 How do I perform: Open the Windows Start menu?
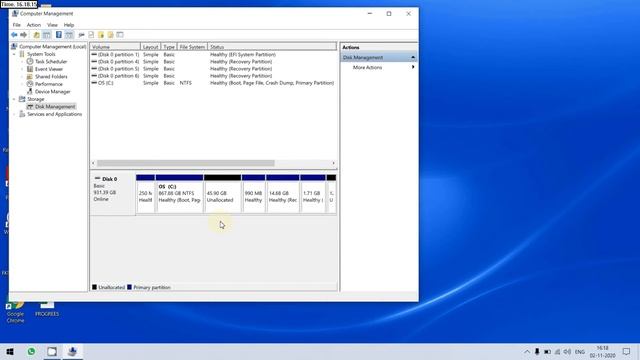[x=10, y=351]
